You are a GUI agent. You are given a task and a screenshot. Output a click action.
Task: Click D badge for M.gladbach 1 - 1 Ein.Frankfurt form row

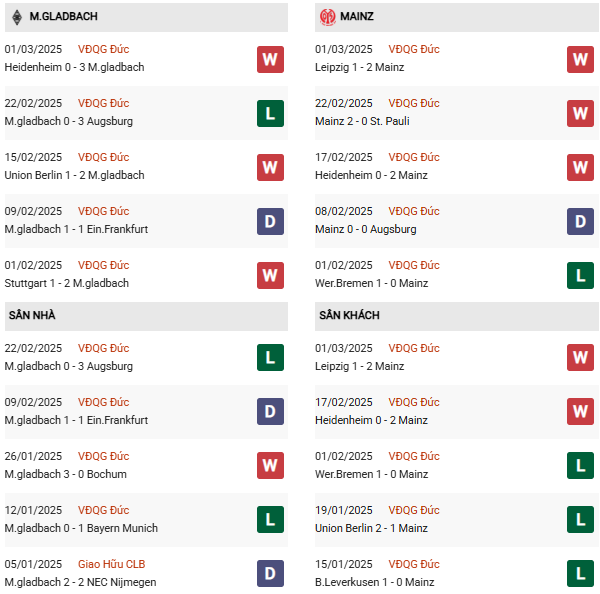(x=270, y=221)
